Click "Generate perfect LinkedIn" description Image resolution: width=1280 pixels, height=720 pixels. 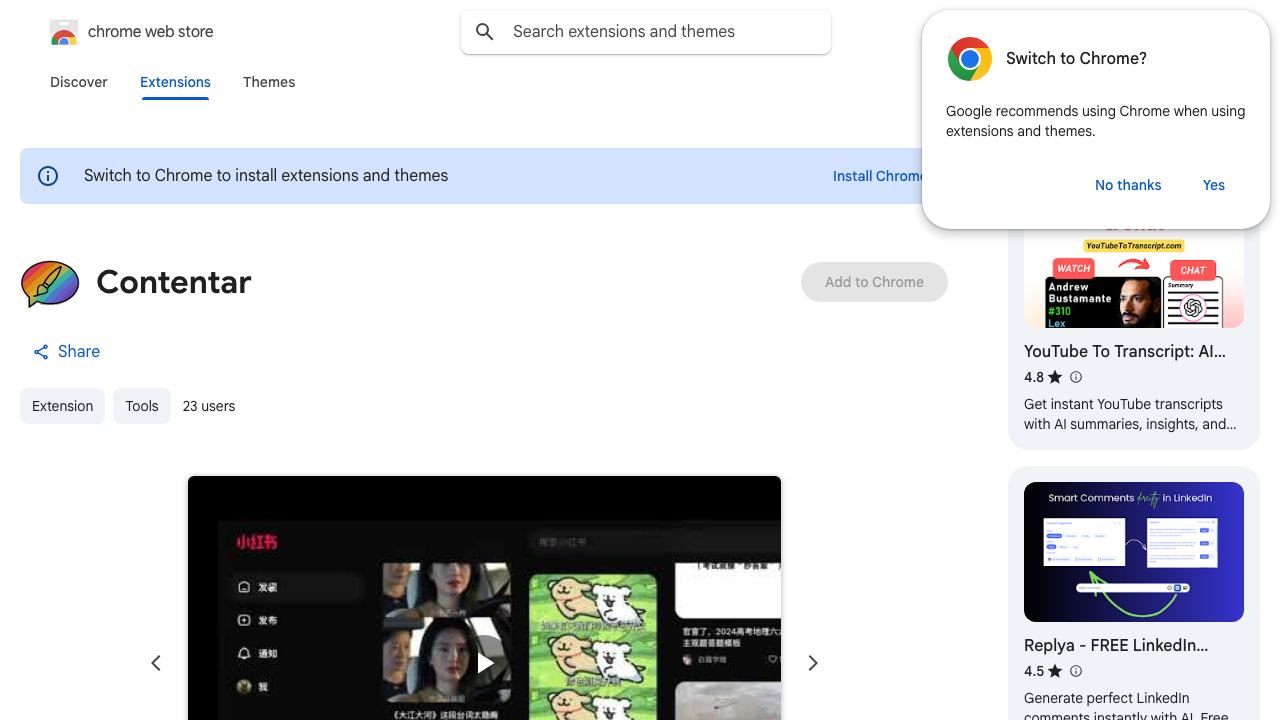[1128, 707]
